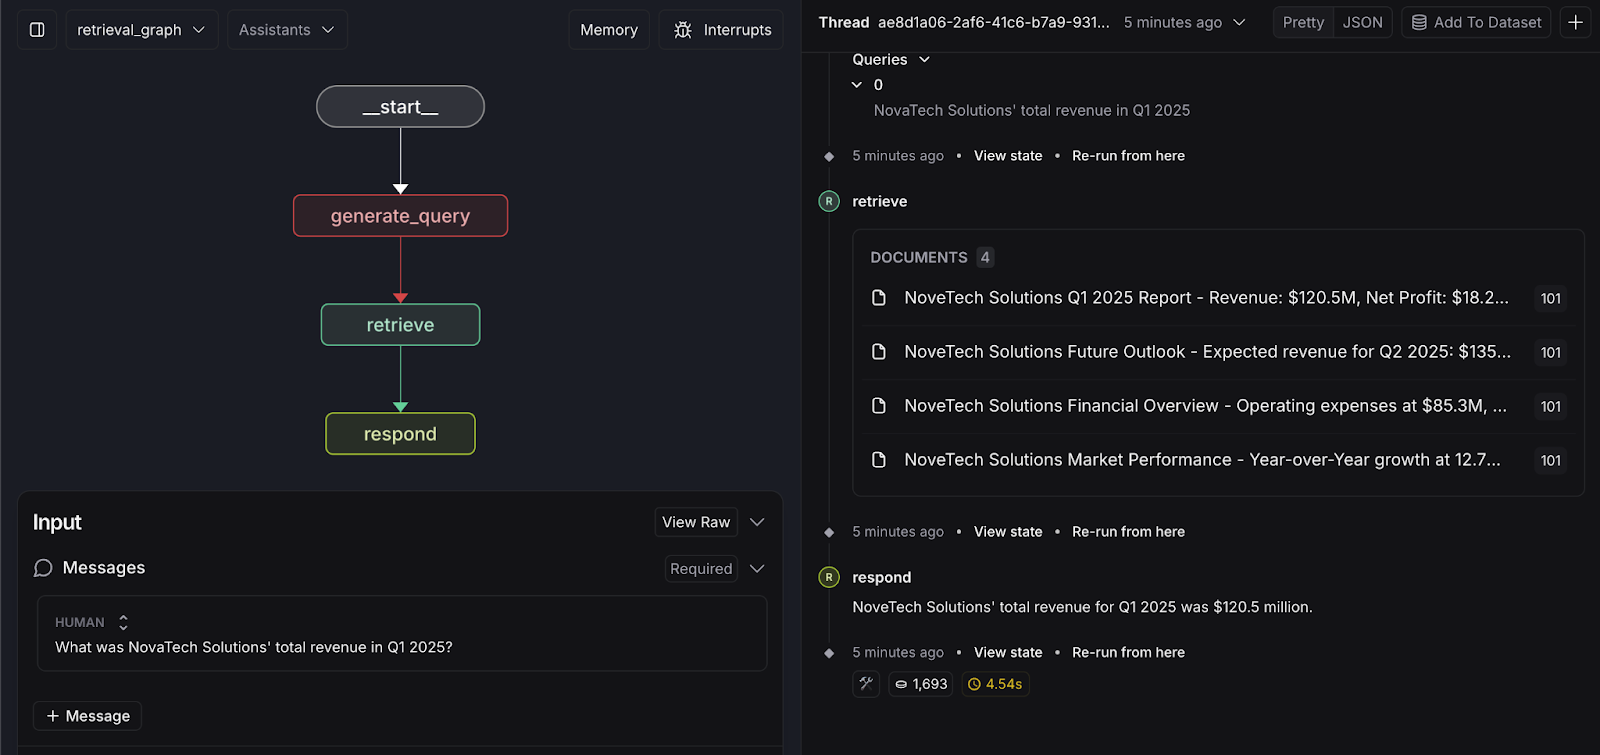Click the respond step R icon
Screen dimensions: 1600x755
[x=829, y=577]
